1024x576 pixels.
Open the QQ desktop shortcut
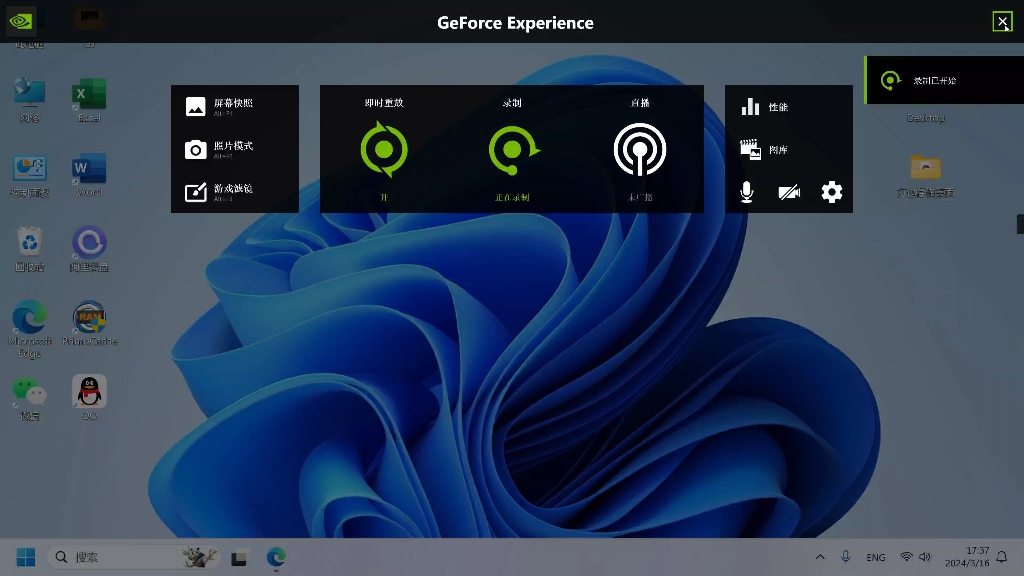click(89, 398)
